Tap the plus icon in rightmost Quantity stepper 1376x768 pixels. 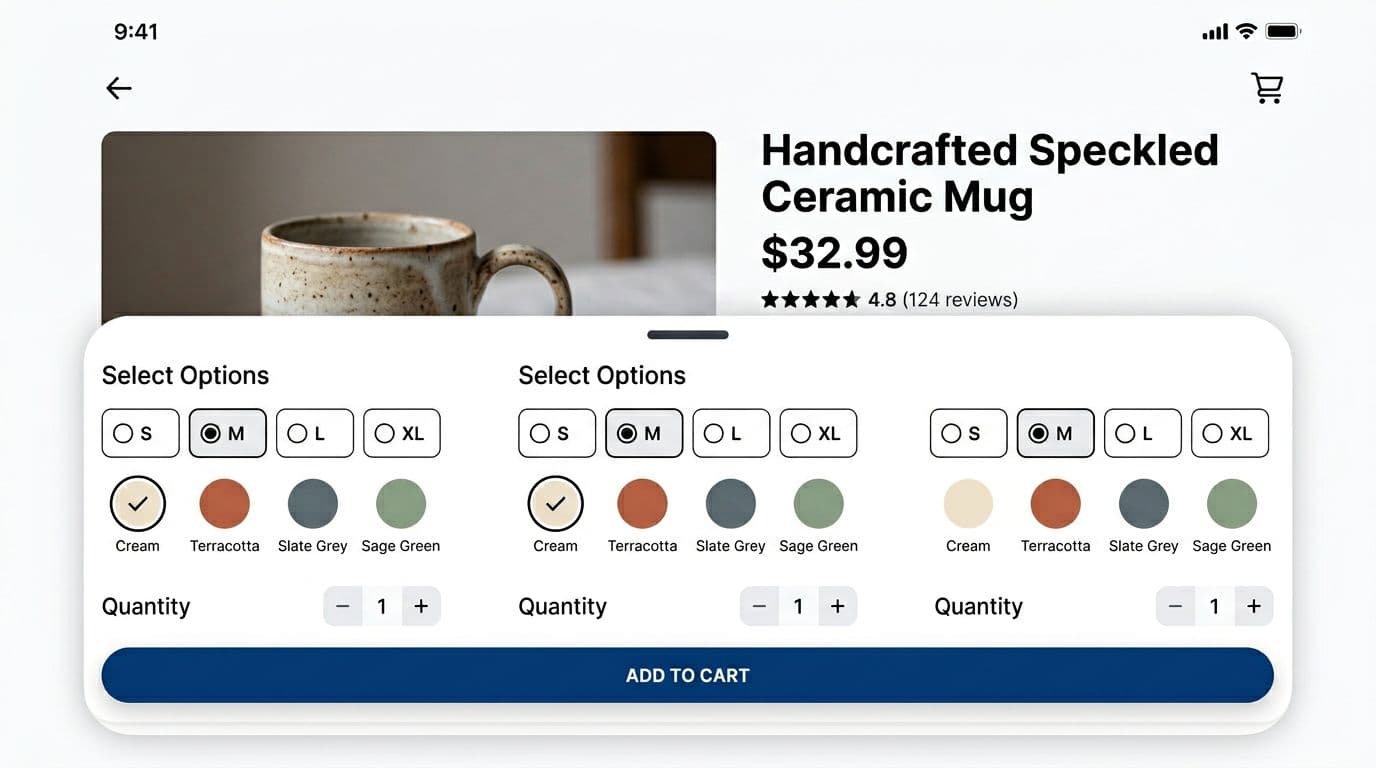[x=1253, y=606]
